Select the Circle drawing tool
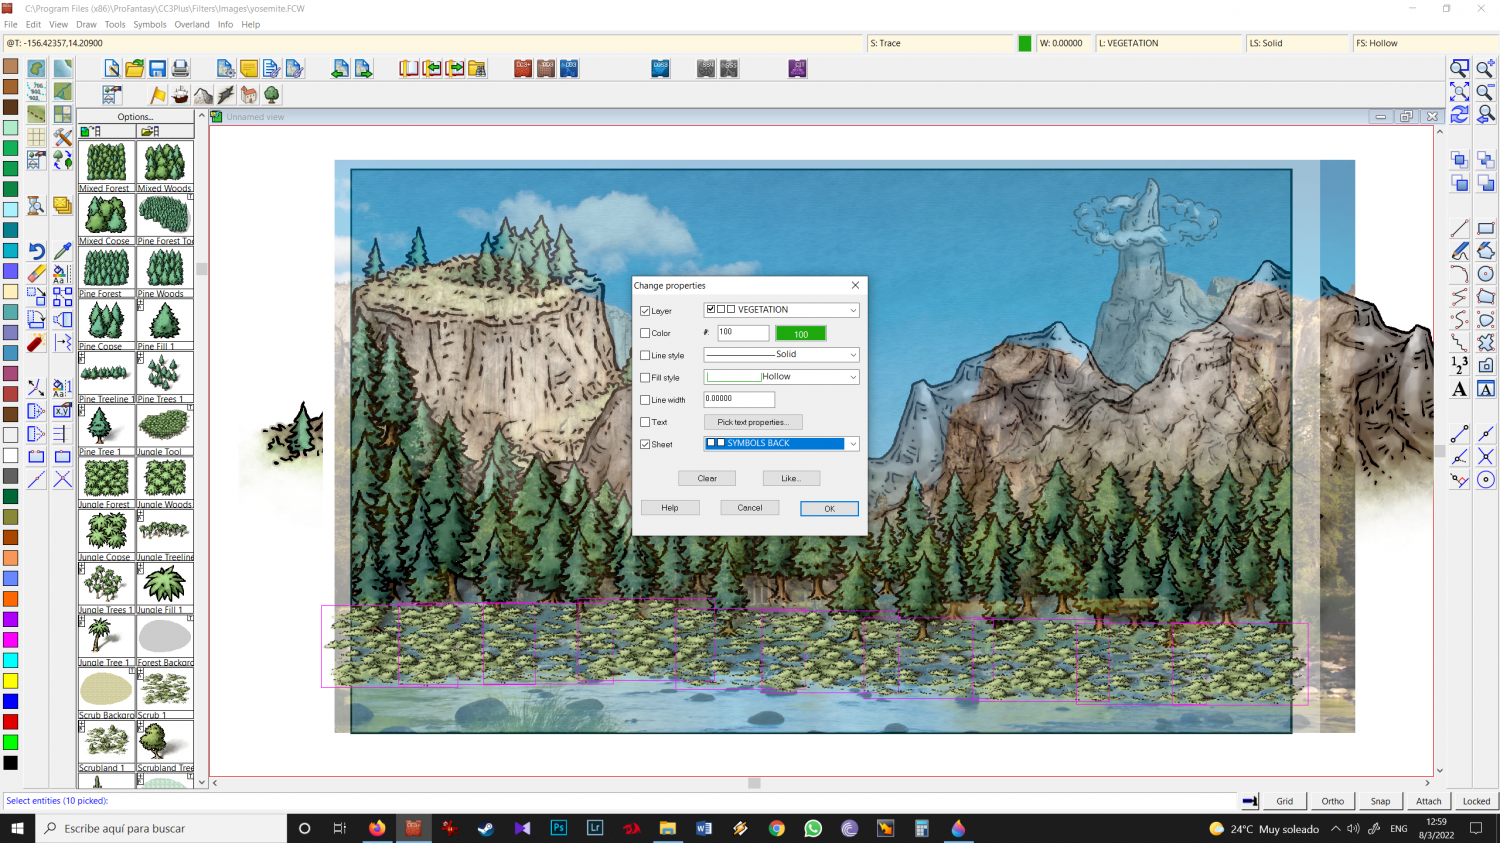The height and width of the screenshot is (843, 1500). pos(1486,274)
